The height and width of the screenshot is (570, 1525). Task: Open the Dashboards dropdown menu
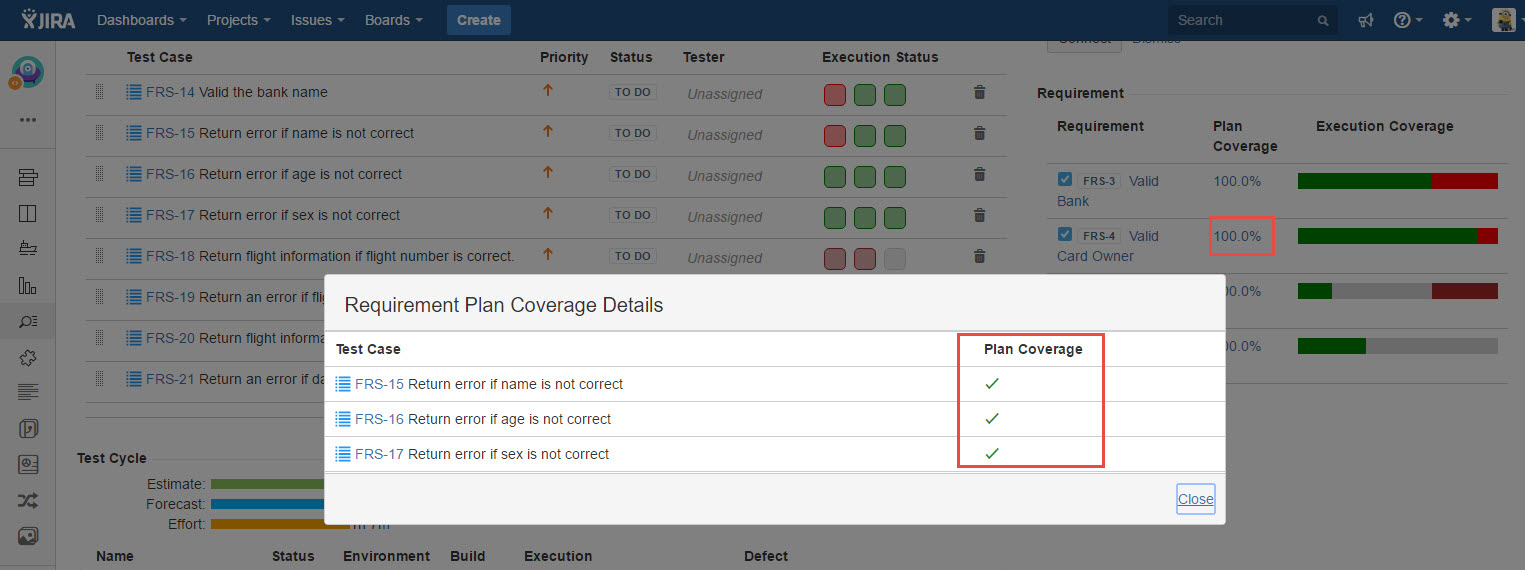(141, 20)
